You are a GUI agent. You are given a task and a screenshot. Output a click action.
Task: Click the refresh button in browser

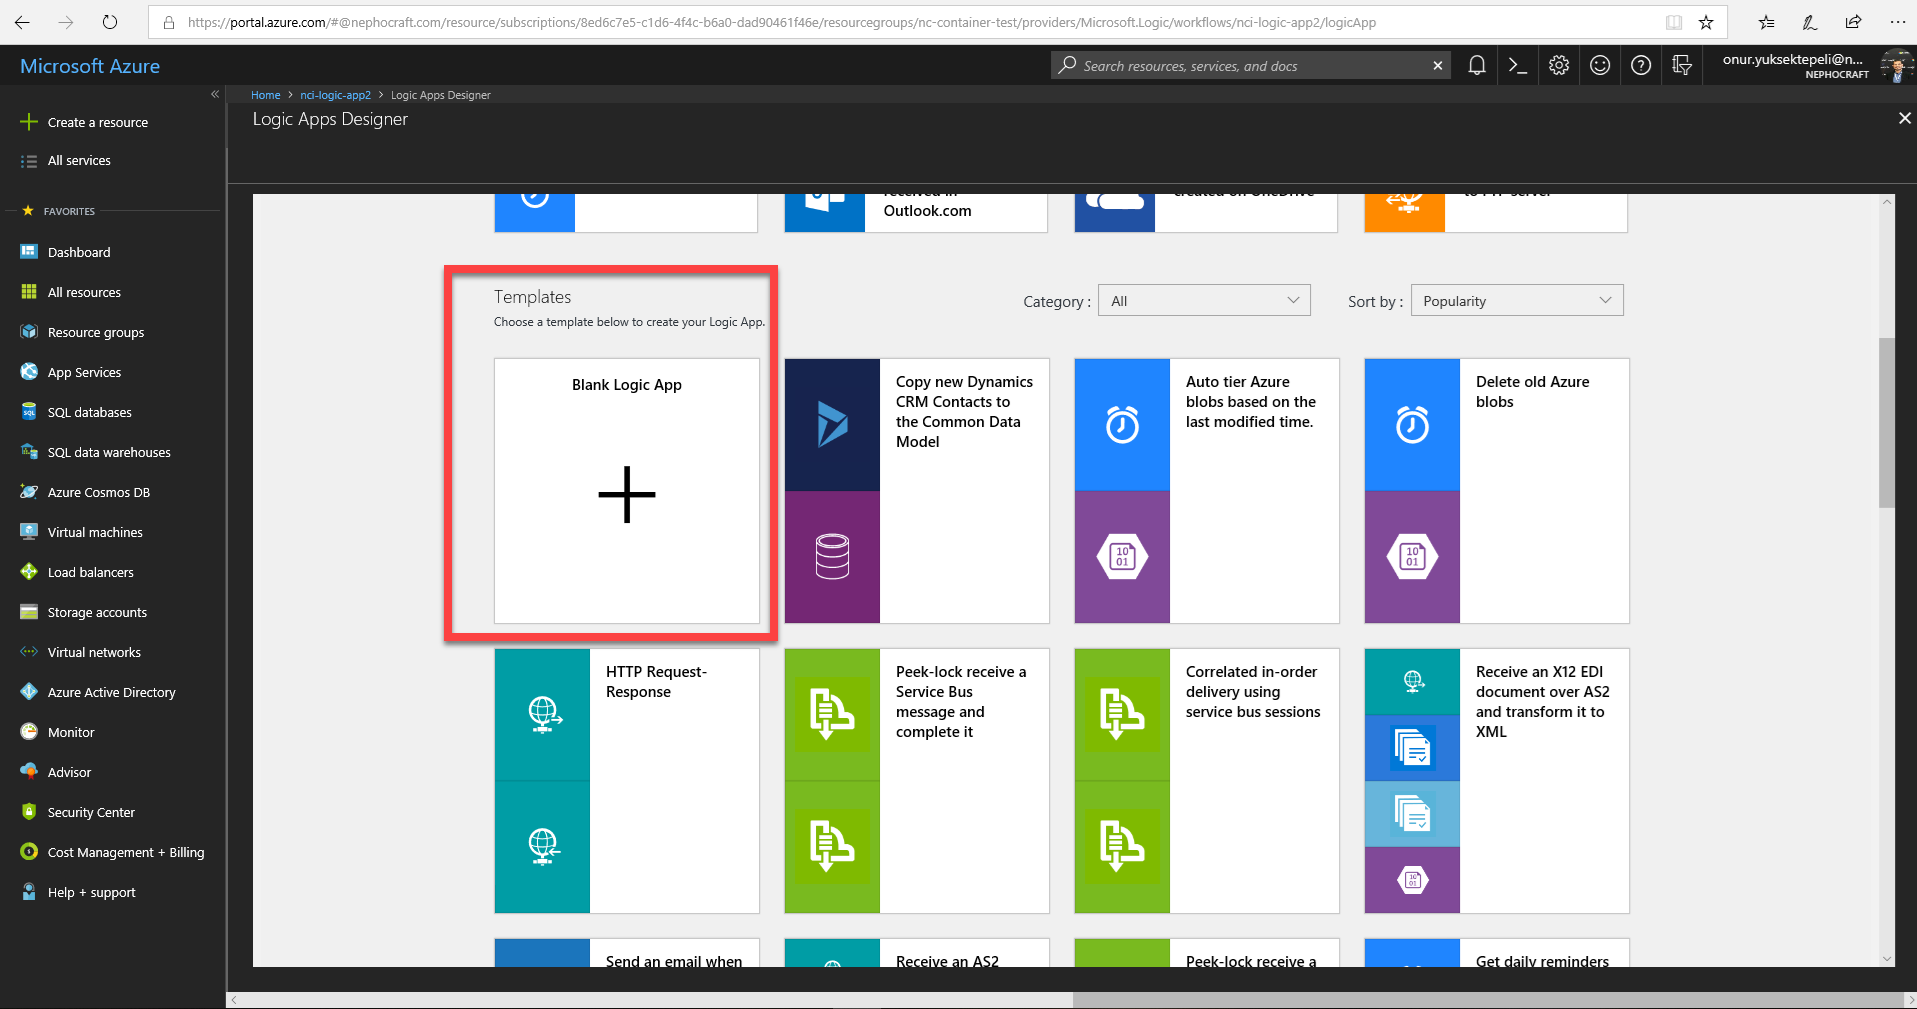pyautogui.click(x=110, y=22)
